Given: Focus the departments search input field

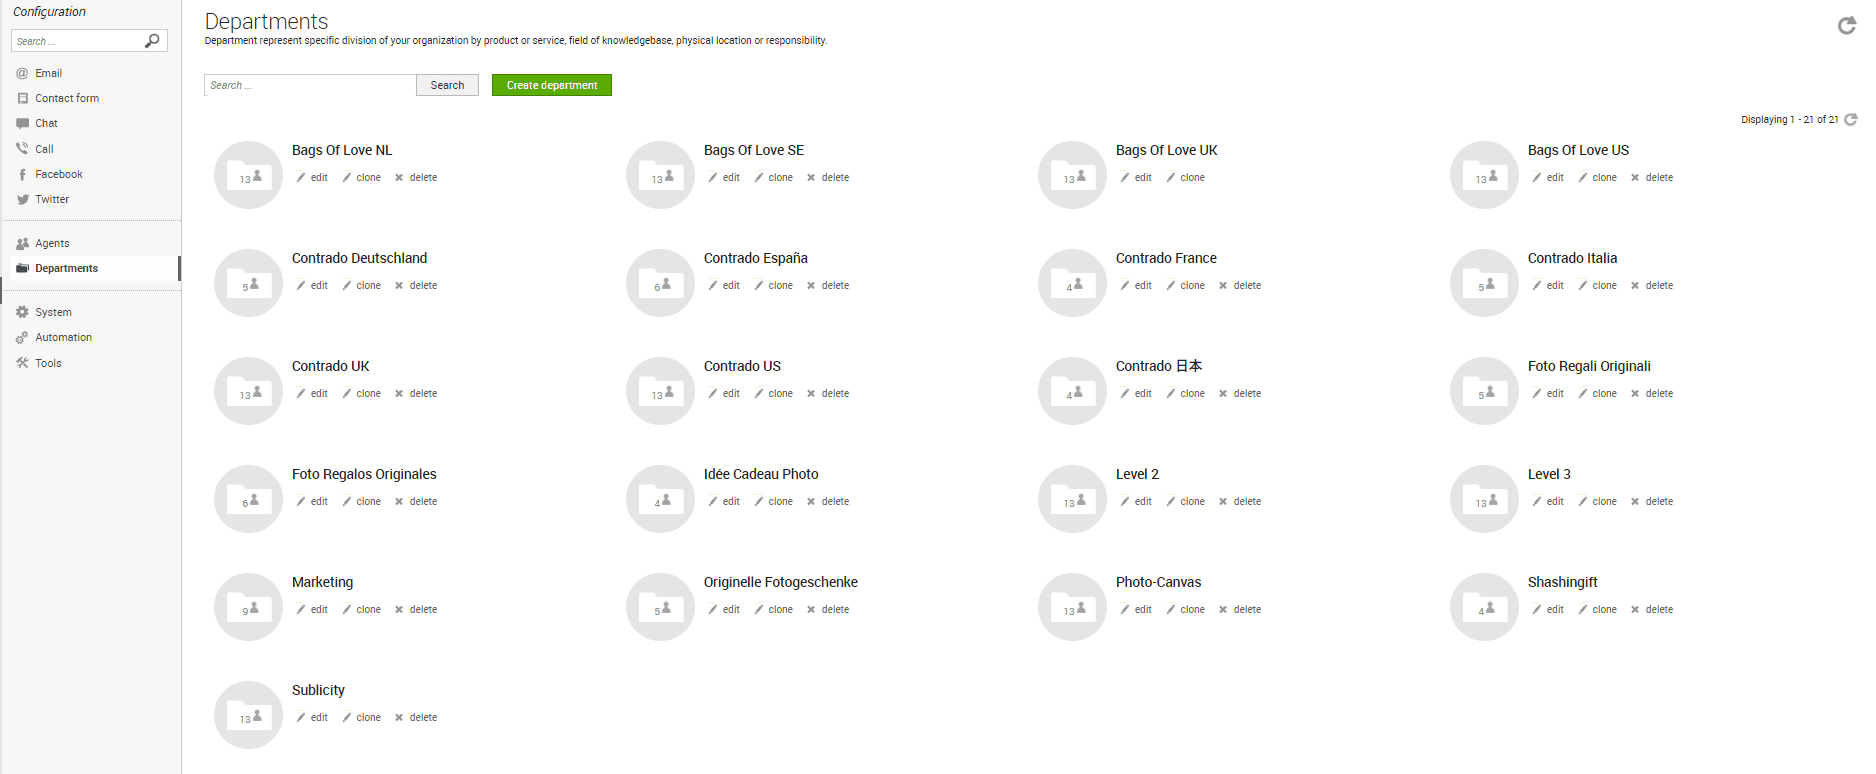Looking at the screenshot, I should (x=310, y=85).
